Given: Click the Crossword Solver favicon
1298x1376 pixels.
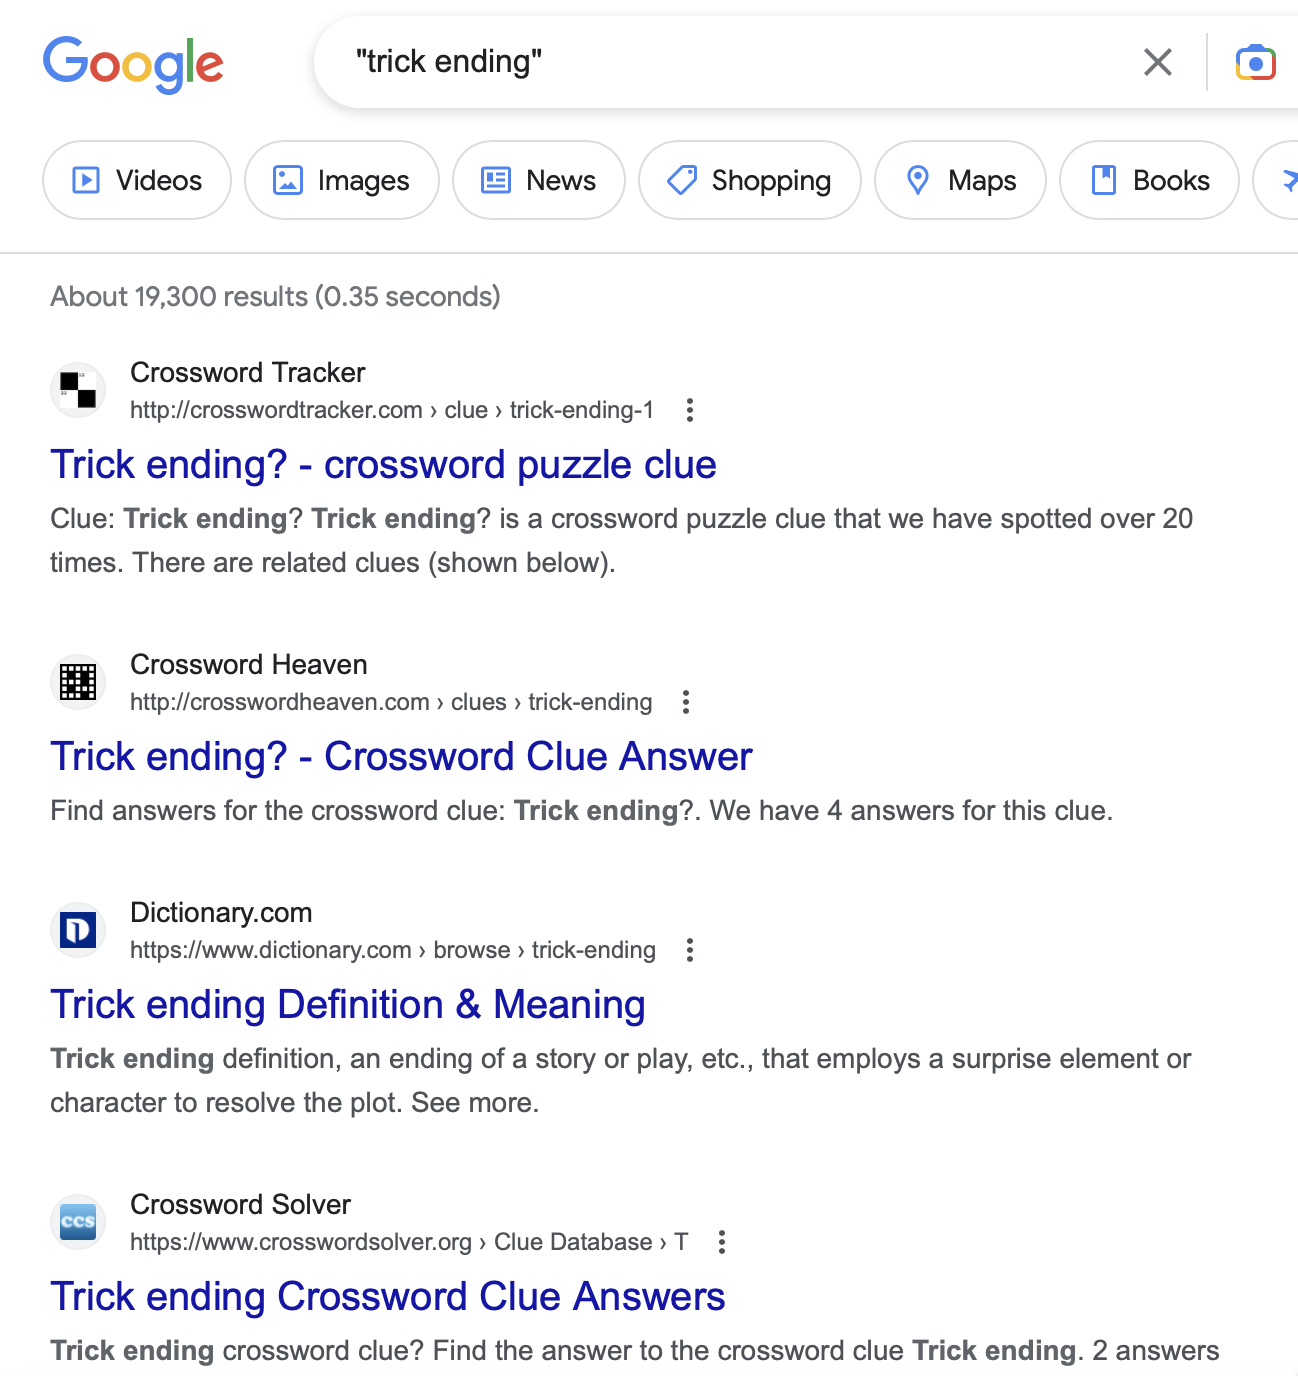Looking at the screenshot, I should (77, 1221).
